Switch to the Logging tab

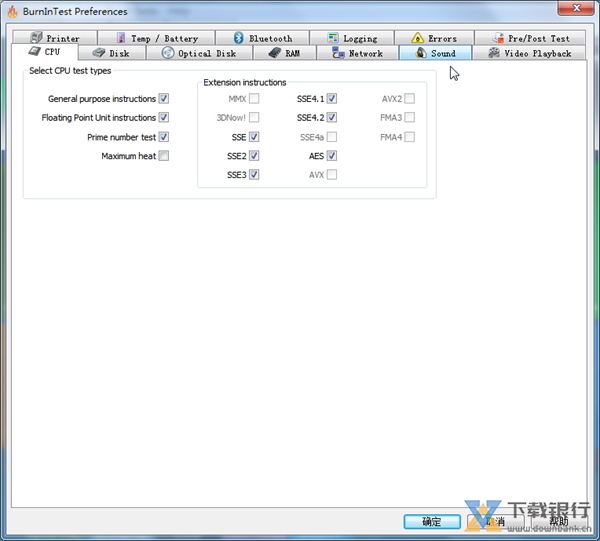pos(352,38)
